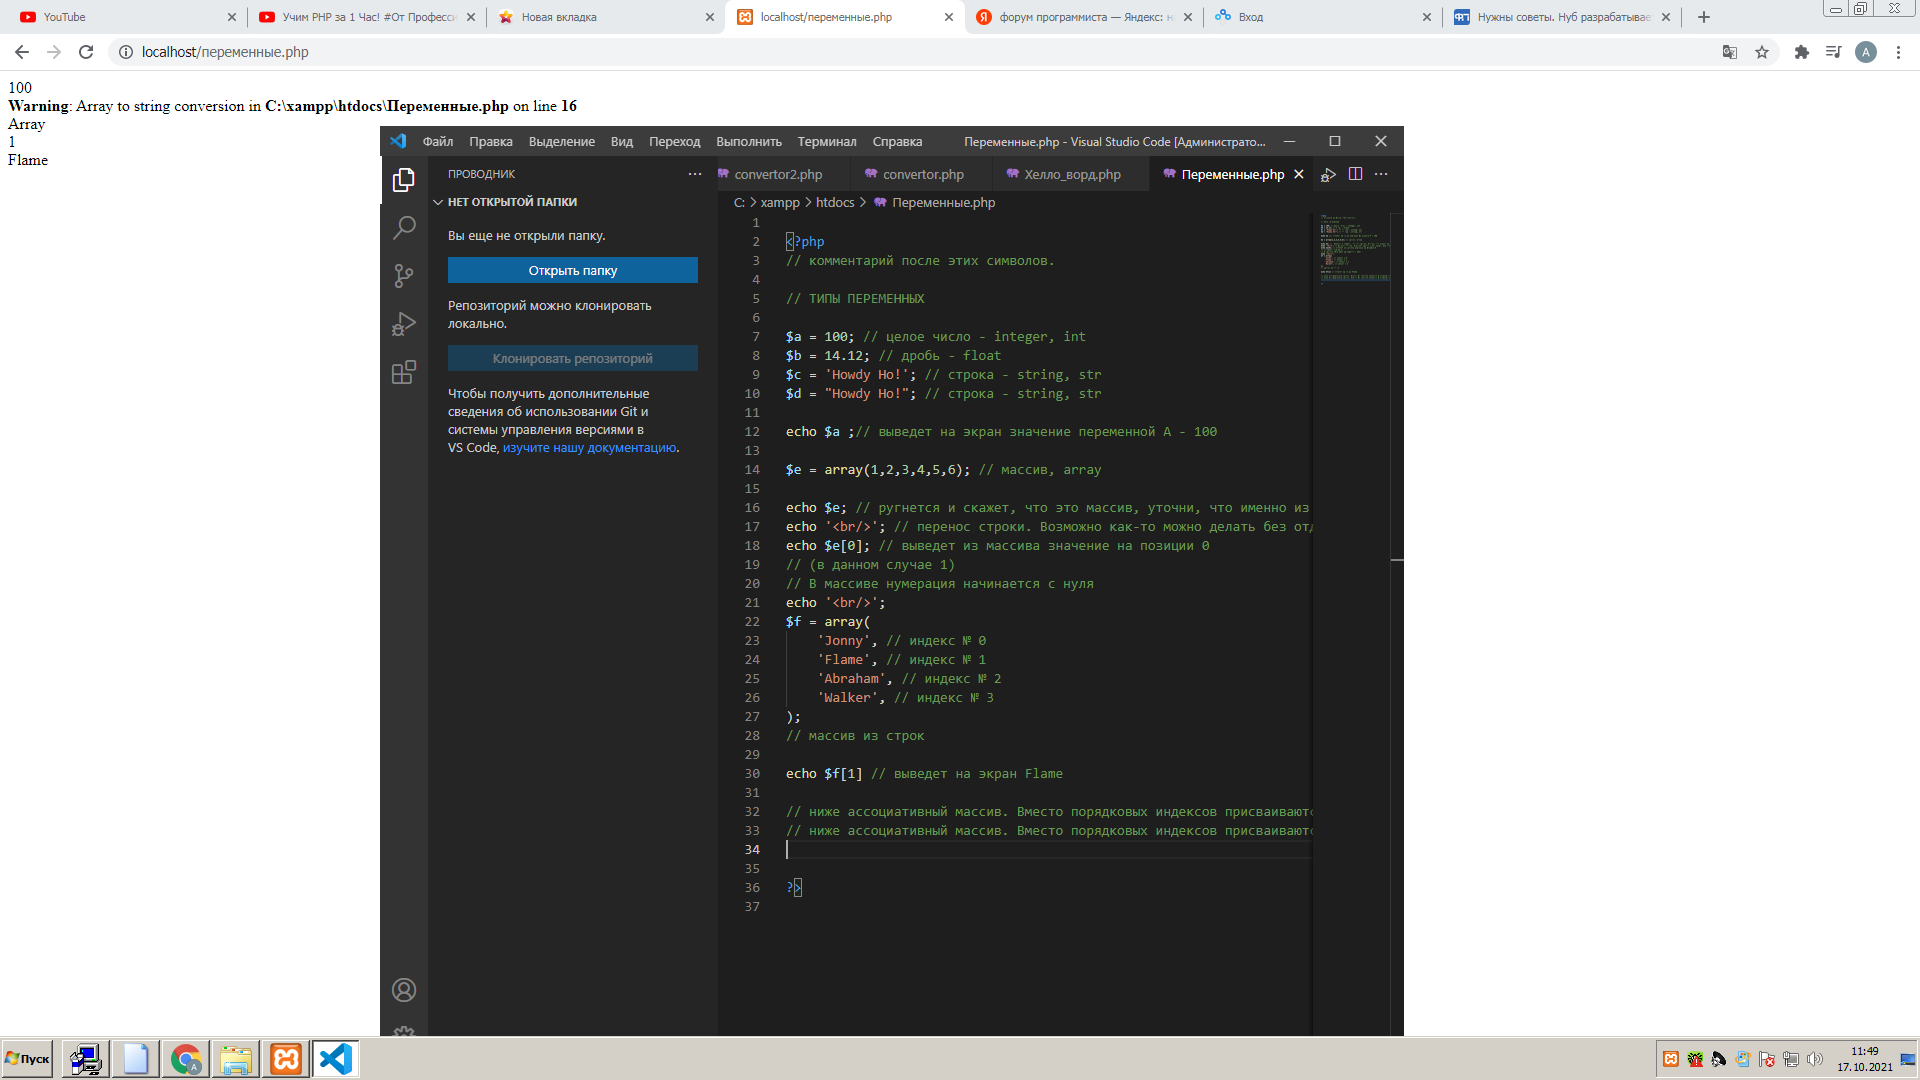
Task: Open the Правка menu
Action: [491, 142]
